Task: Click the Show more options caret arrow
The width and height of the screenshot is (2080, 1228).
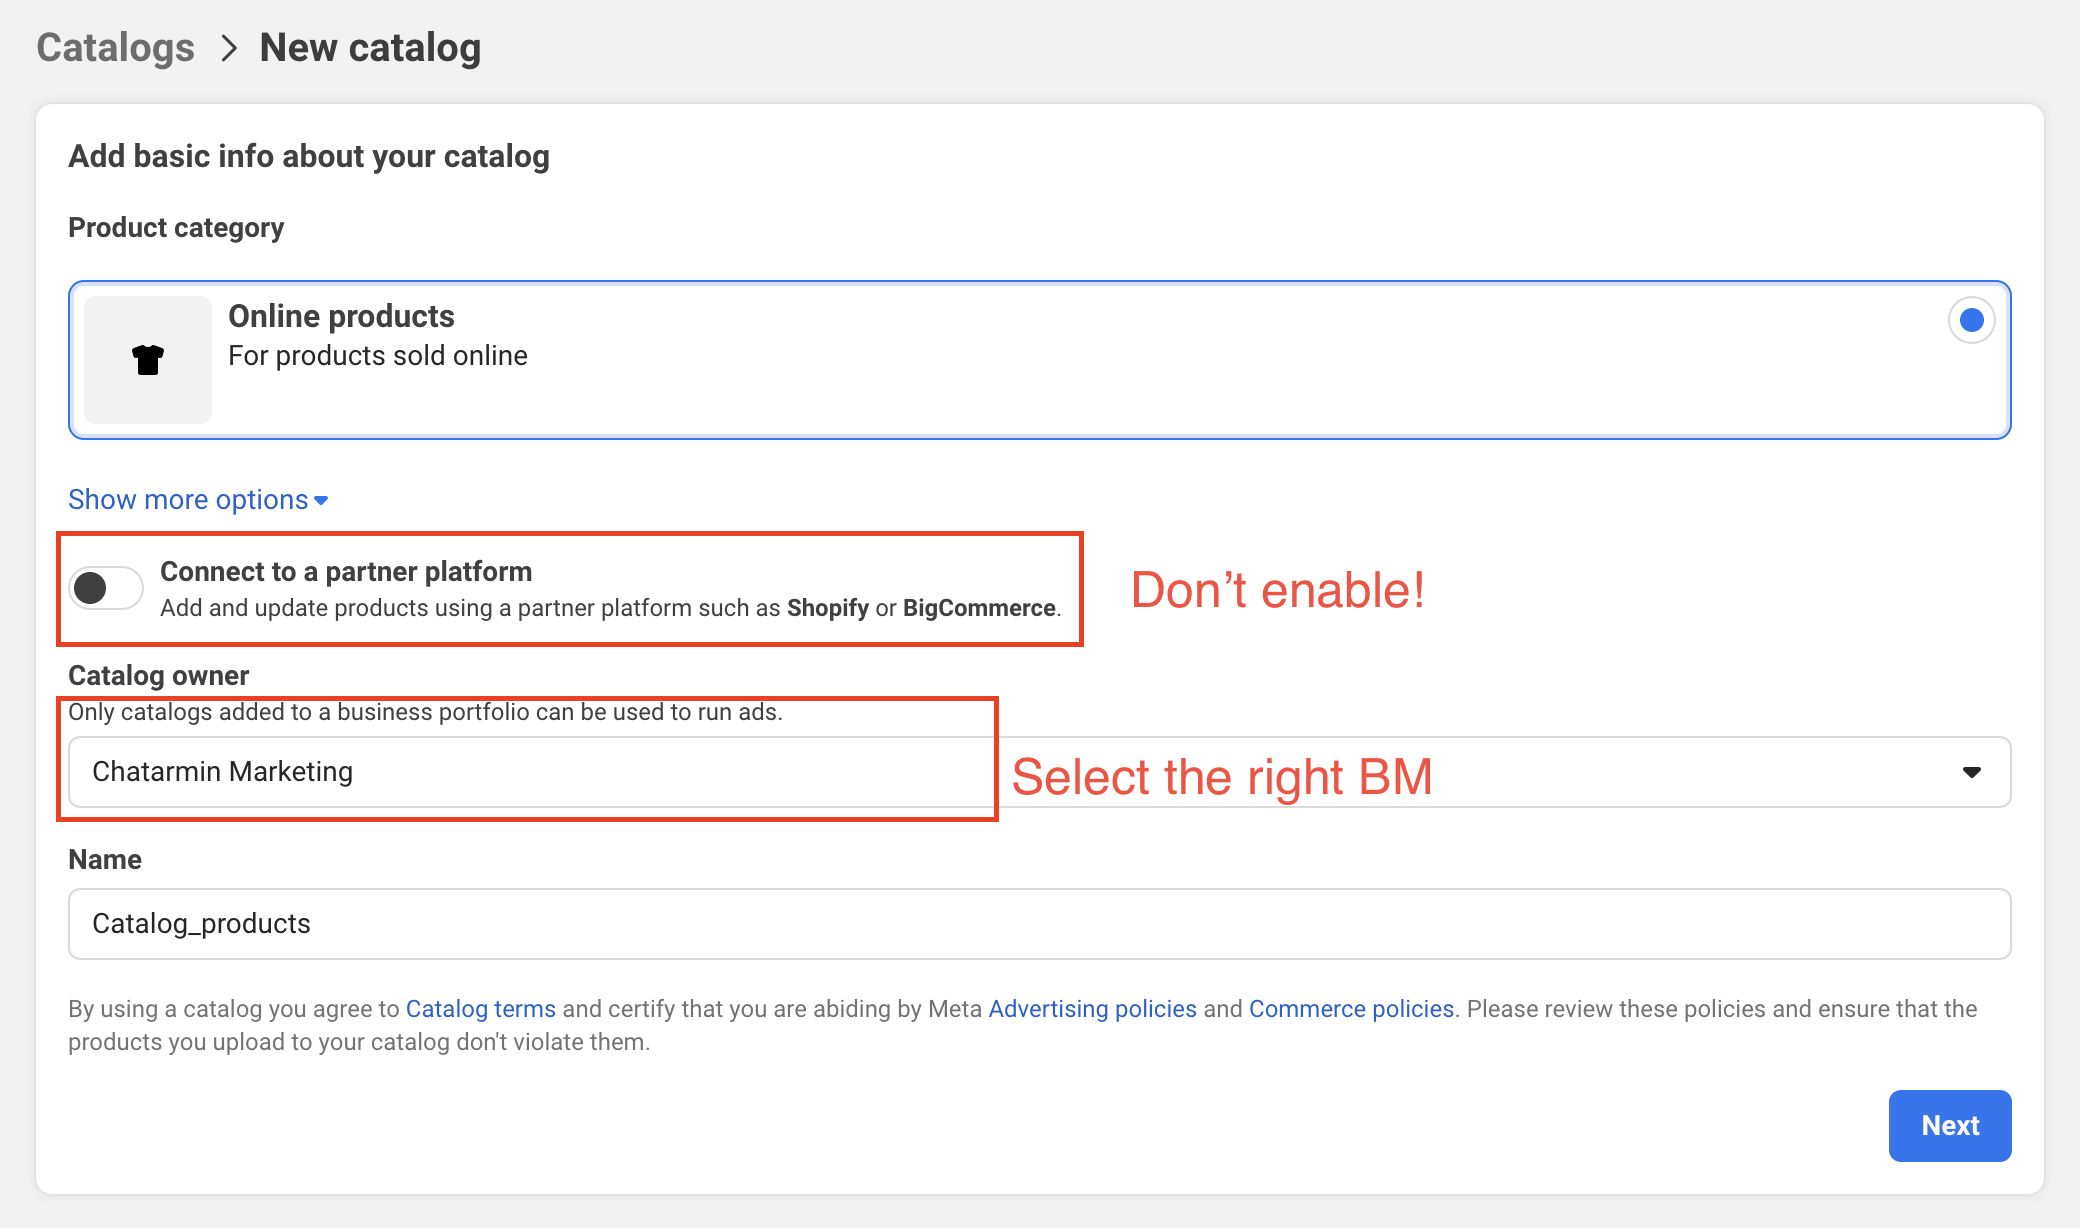Action: (x=321, y=501)
